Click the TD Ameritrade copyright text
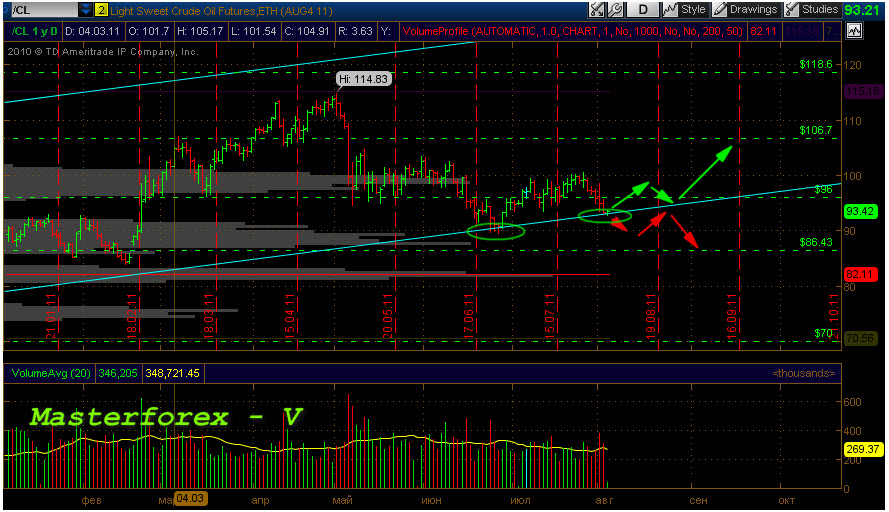Viewport: 889px width, 512px height. 103,52
